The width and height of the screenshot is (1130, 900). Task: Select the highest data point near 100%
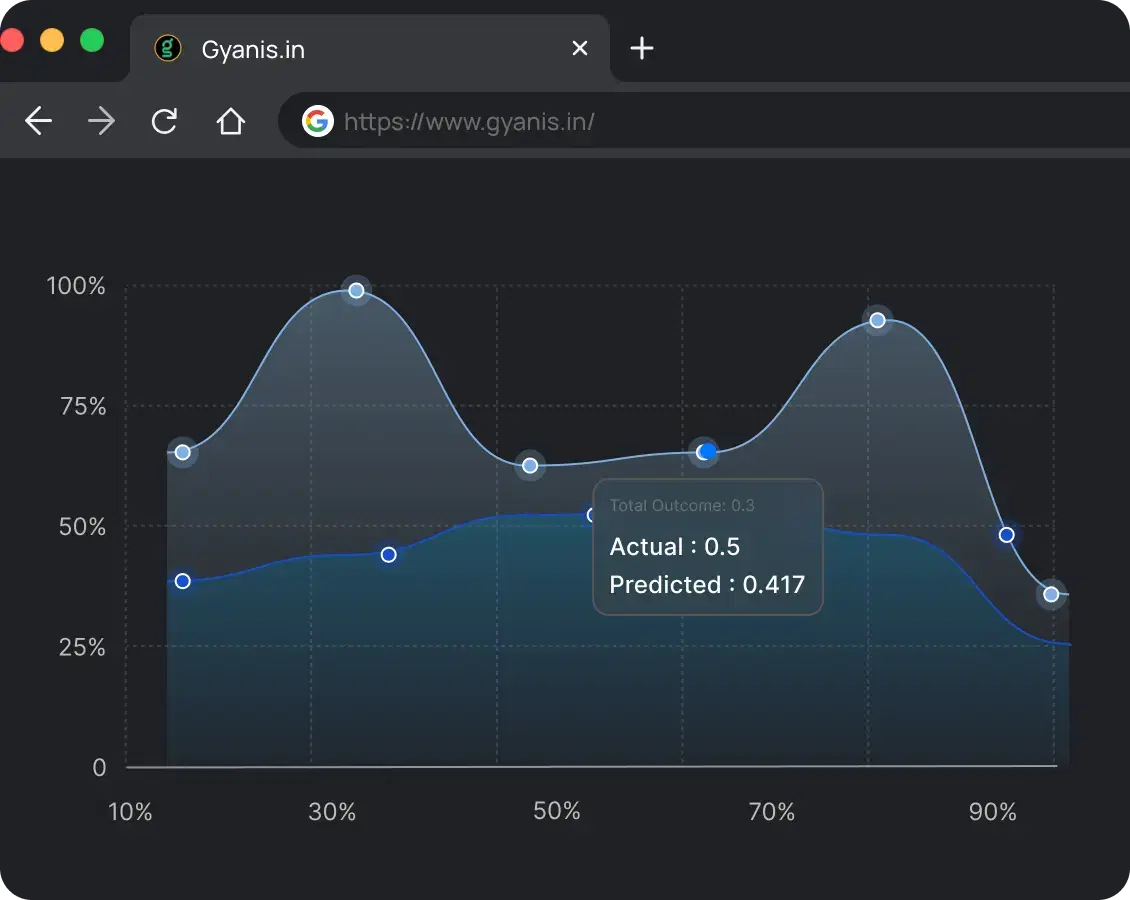click(x=356, y=291)
